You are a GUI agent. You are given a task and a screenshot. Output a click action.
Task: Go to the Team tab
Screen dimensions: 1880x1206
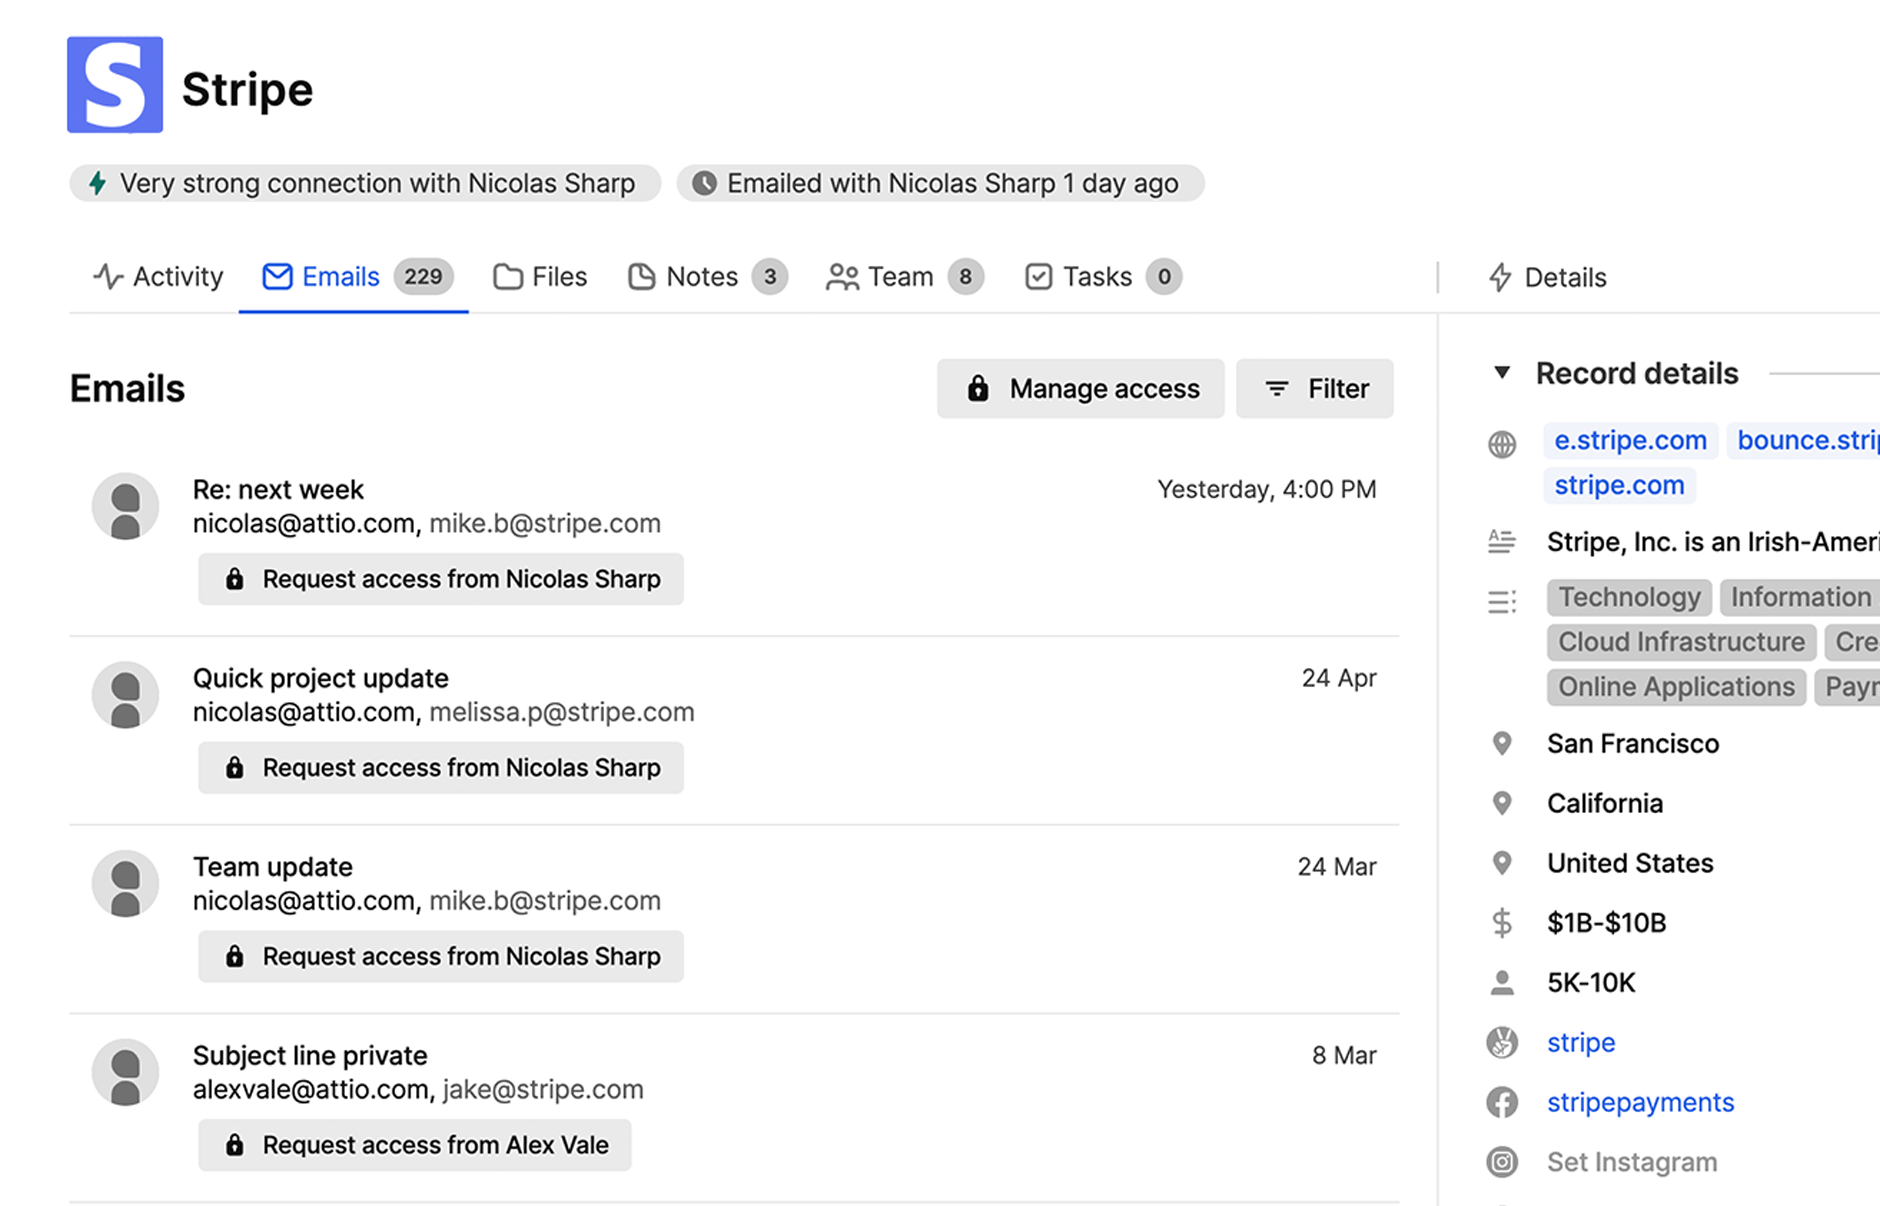pos(905,276)
